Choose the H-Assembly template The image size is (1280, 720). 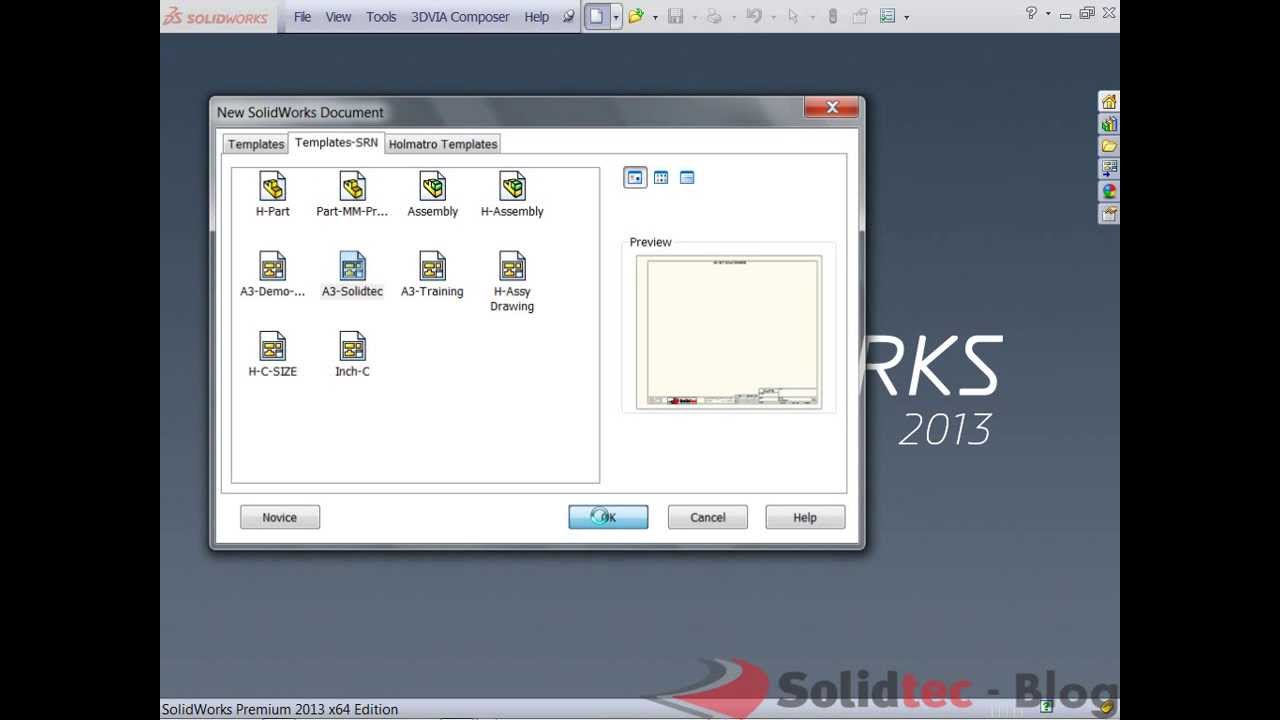512,195
